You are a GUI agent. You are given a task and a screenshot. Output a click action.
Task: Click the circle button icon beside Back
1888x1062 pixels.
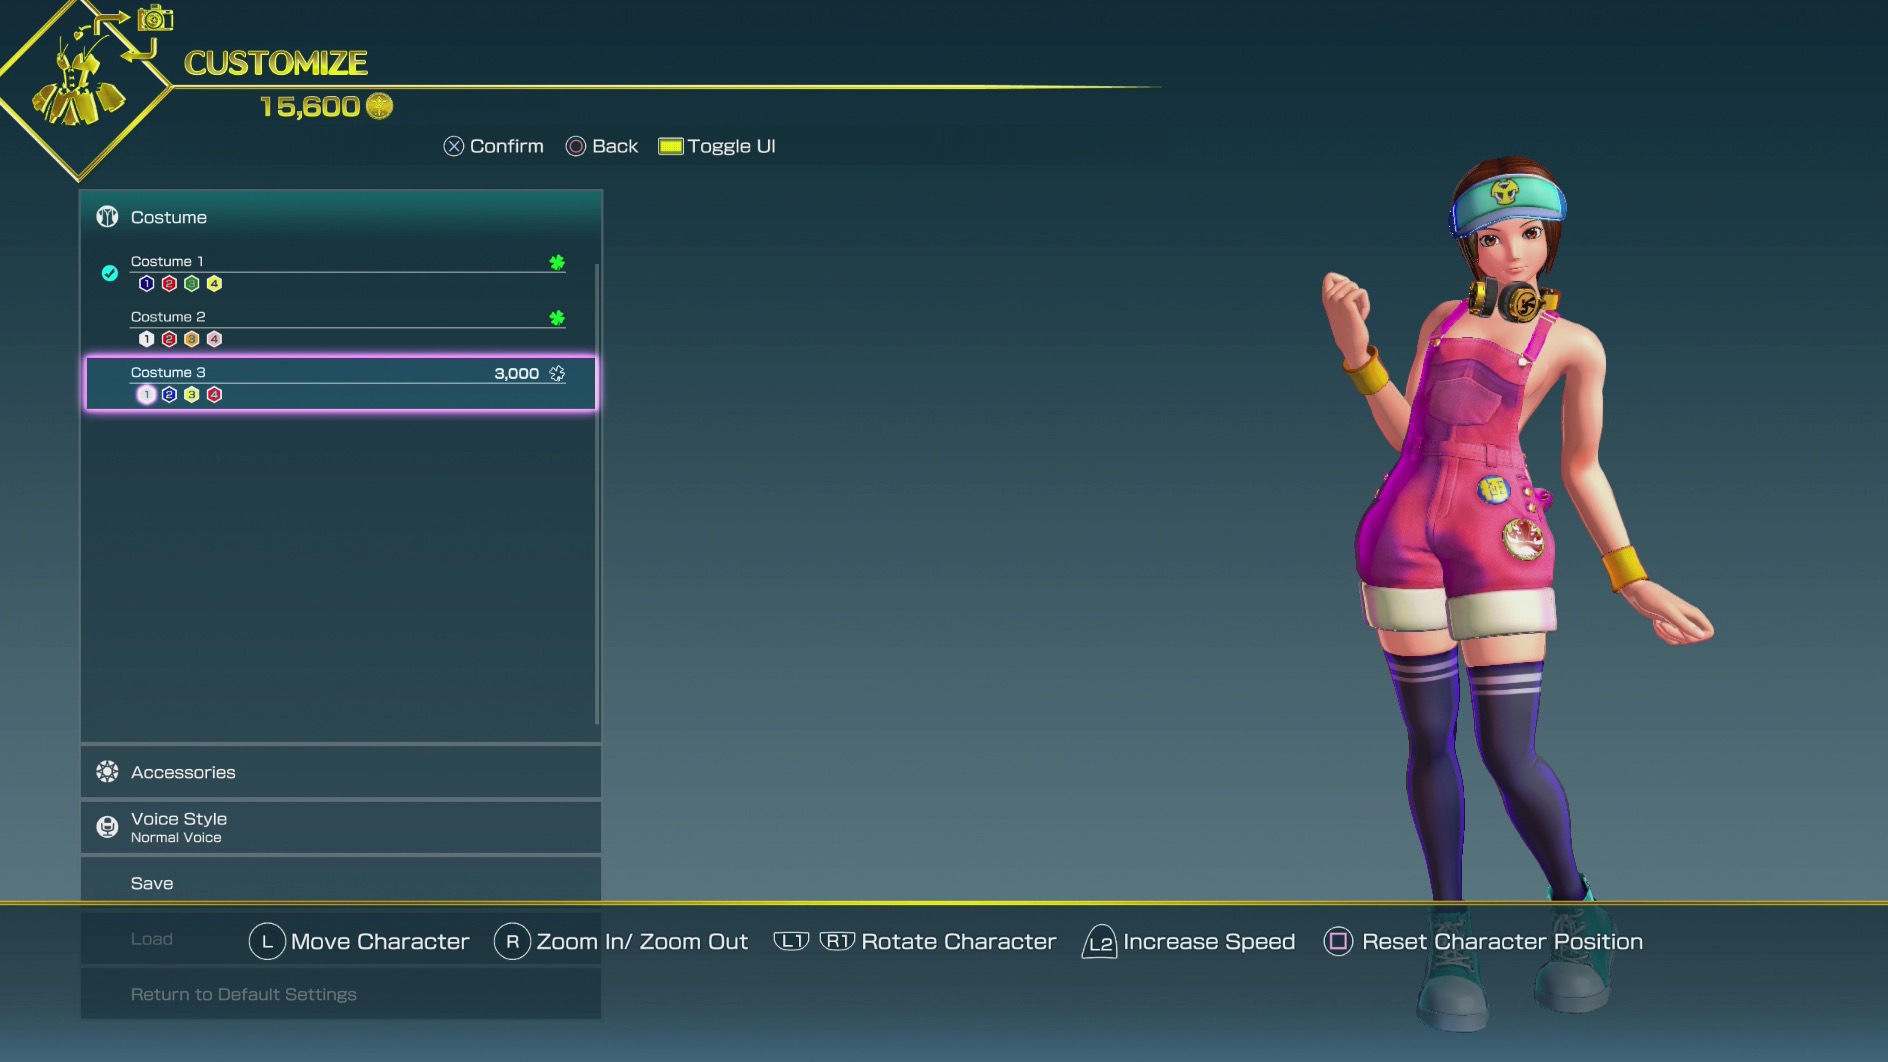(576, 146)
